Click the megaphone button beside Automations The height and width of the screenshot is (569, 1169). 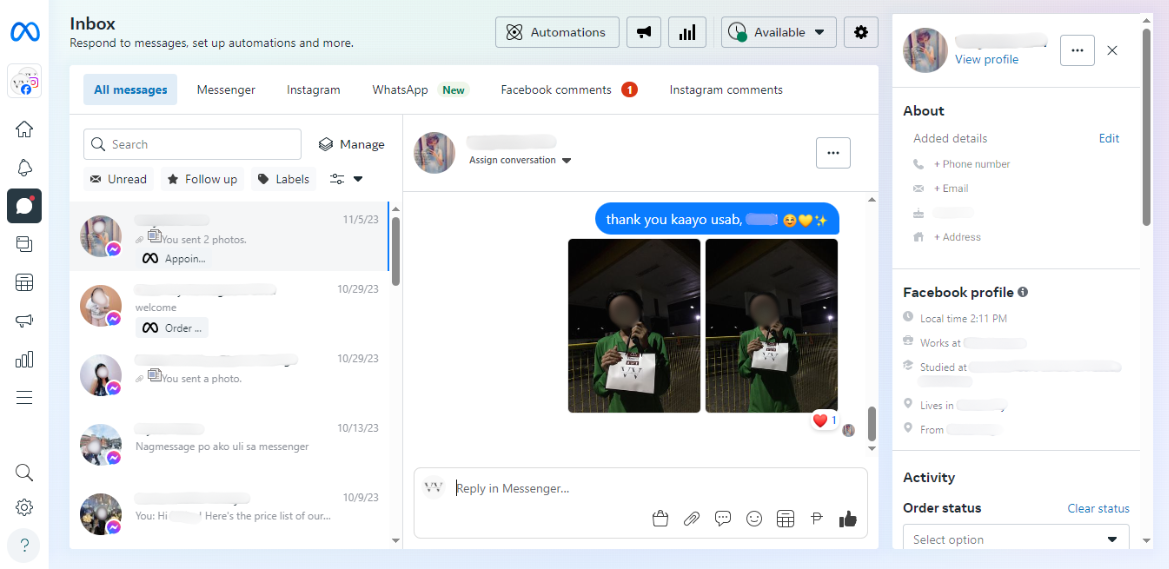coord(643,32)
